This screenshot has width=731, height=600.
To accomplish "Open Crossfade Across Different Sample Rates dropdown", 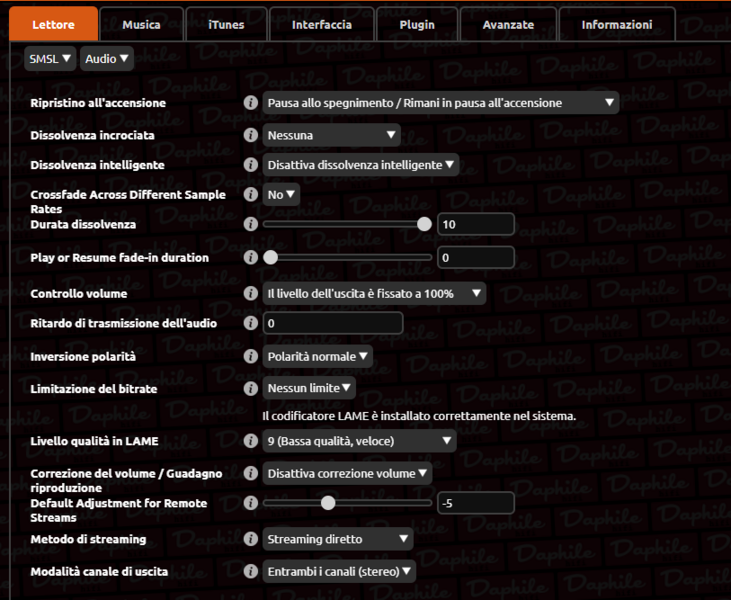I will (281, 195).
